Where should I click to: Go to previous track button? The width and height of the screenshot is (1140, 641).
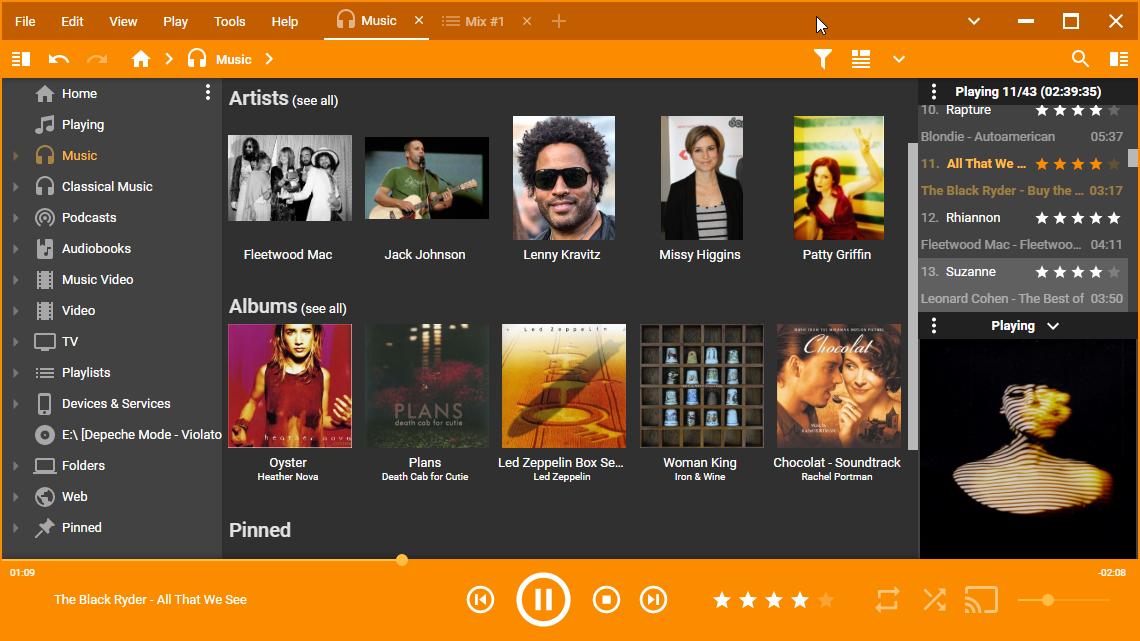[480, 599]
